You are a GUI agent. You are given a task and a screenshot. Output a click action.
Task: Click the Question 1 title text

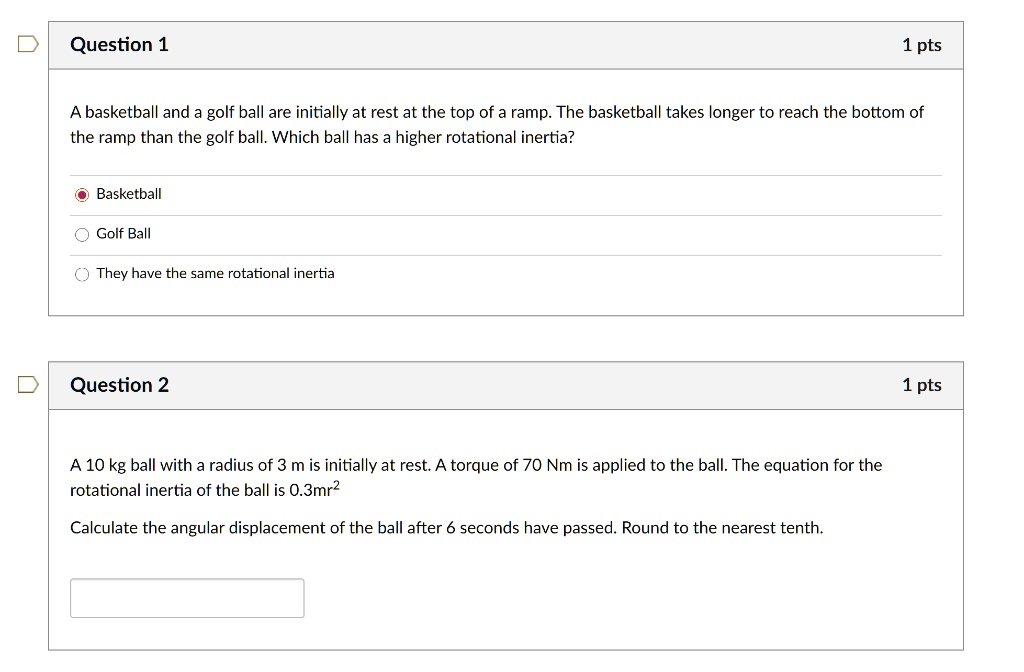(x=119, y=44)
